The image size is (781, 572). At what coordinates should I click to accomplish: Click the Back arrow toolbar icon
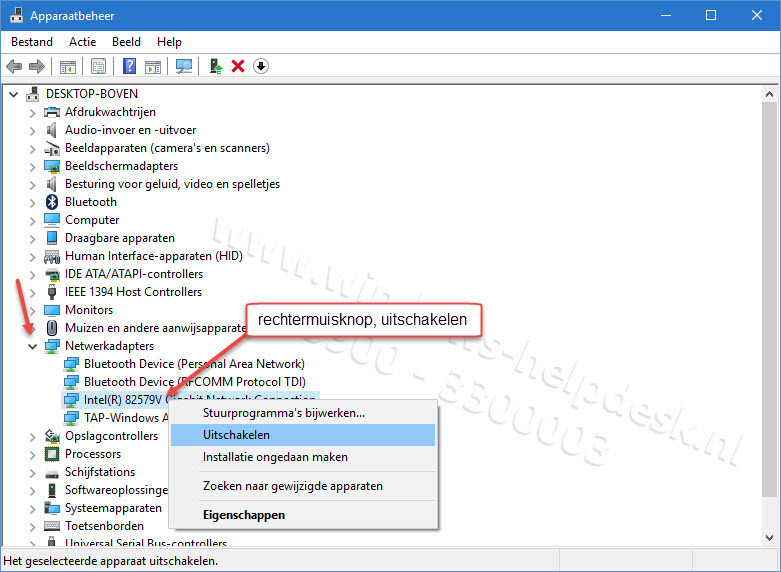14,66
